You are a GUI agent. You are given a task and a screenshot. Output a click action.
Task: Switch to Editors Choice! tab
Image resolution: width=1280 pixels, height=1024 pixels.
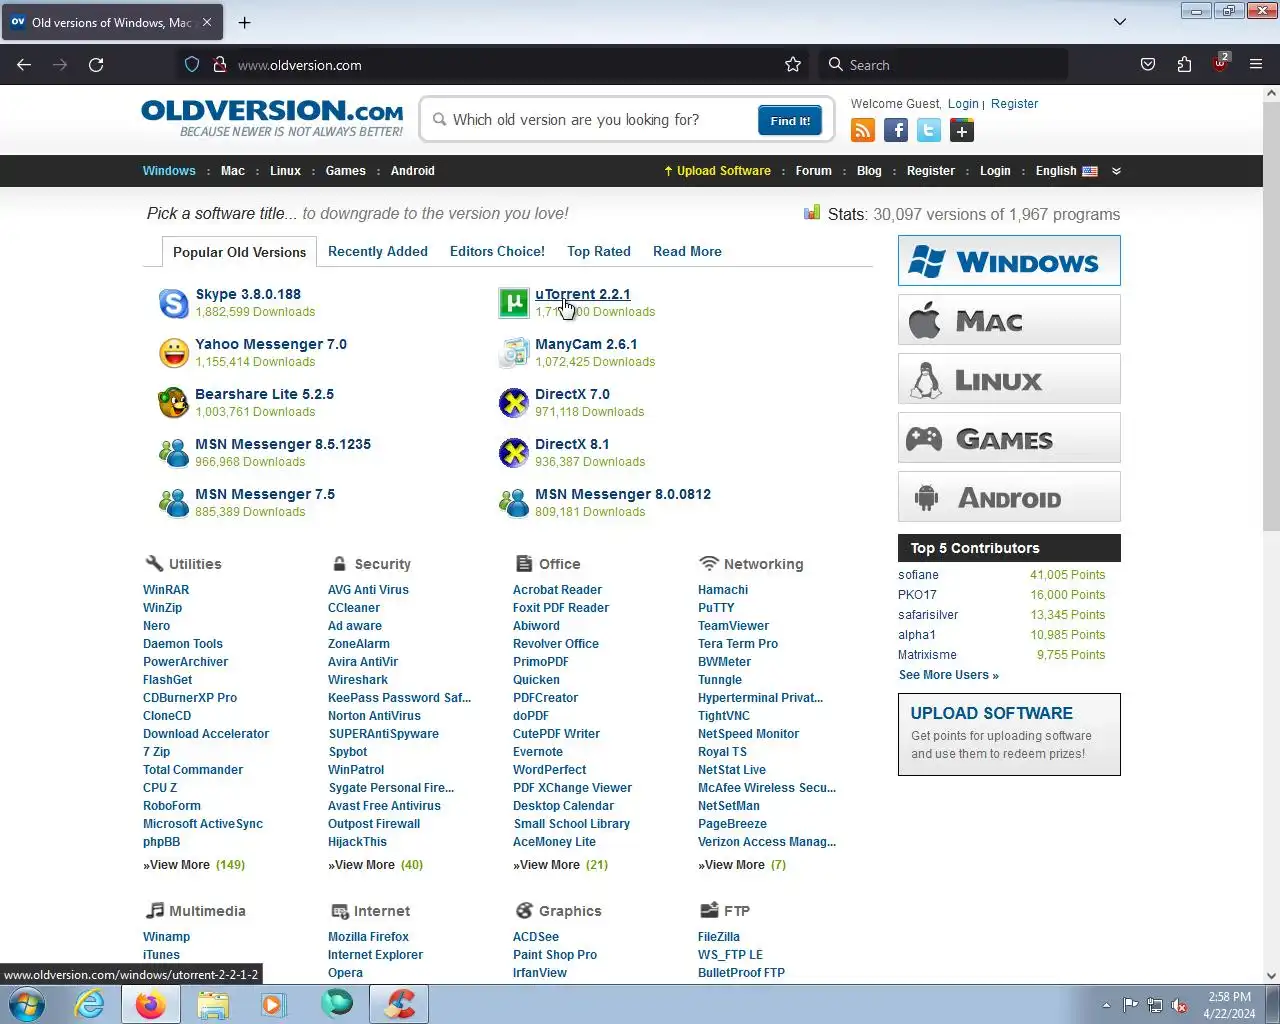pos(497,252)
